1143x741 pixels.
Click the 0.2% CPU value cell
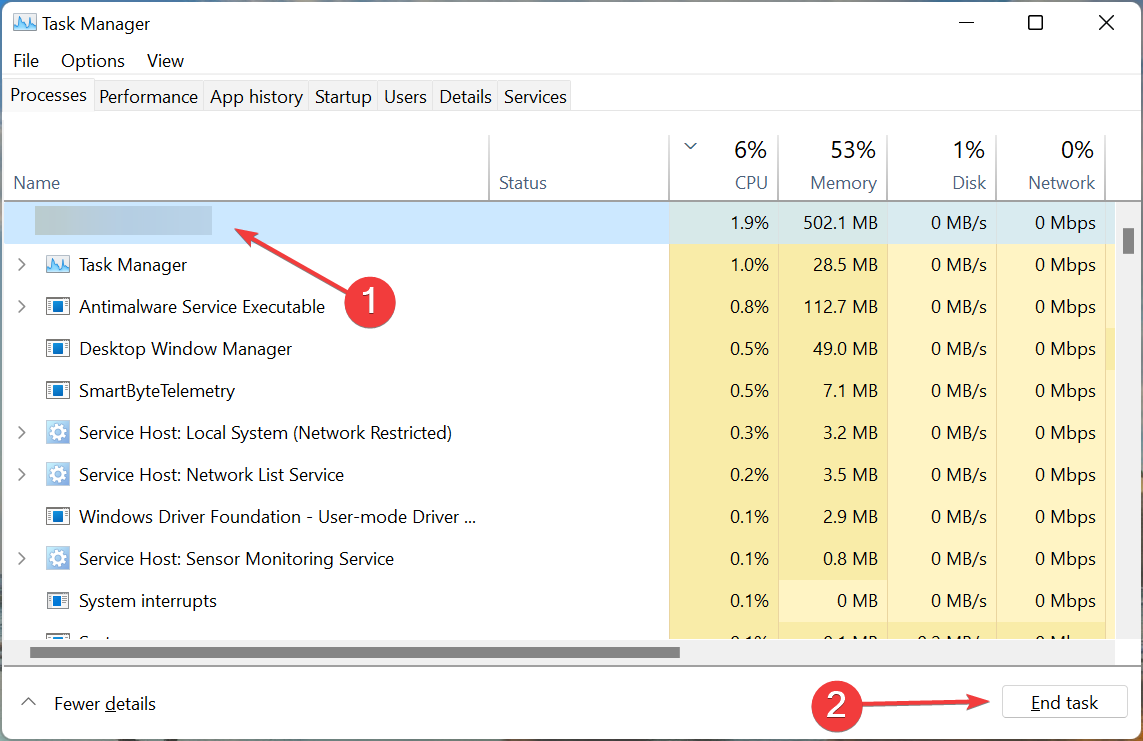coord(724,475)
